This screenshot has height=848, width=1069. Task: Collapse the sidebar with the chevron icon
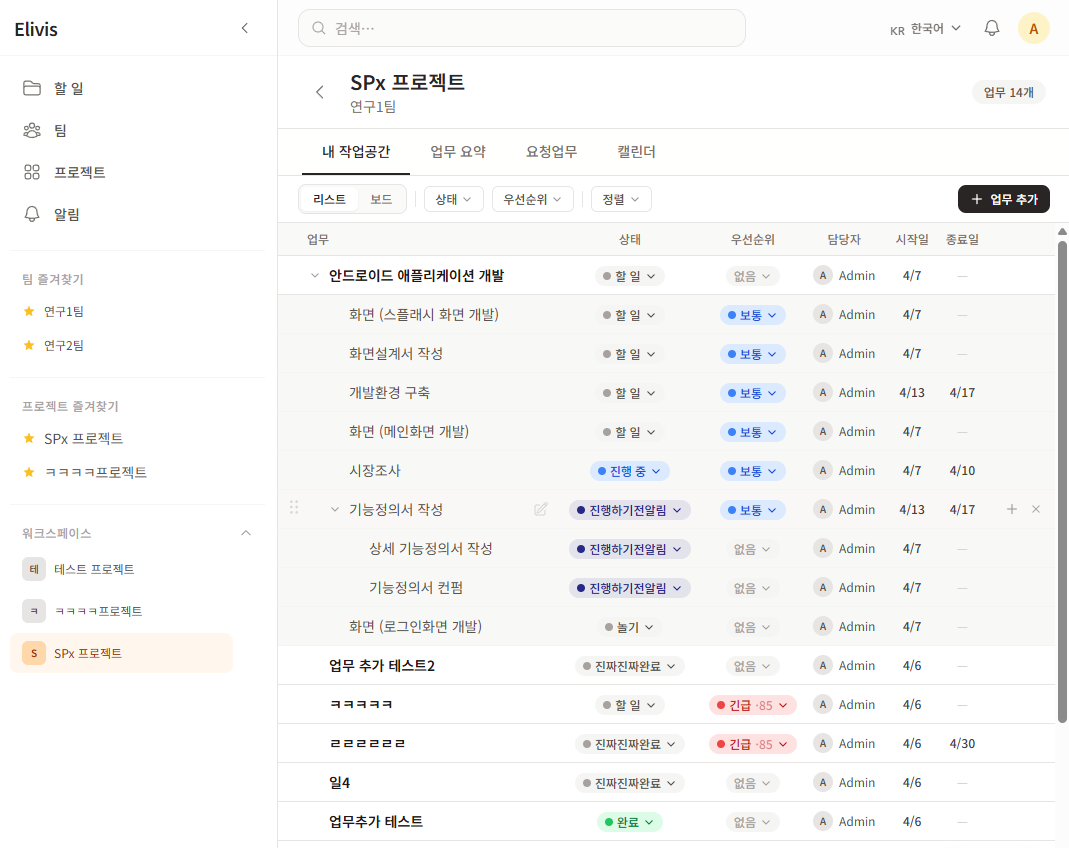pyautogui.click(x=245, y=28)
